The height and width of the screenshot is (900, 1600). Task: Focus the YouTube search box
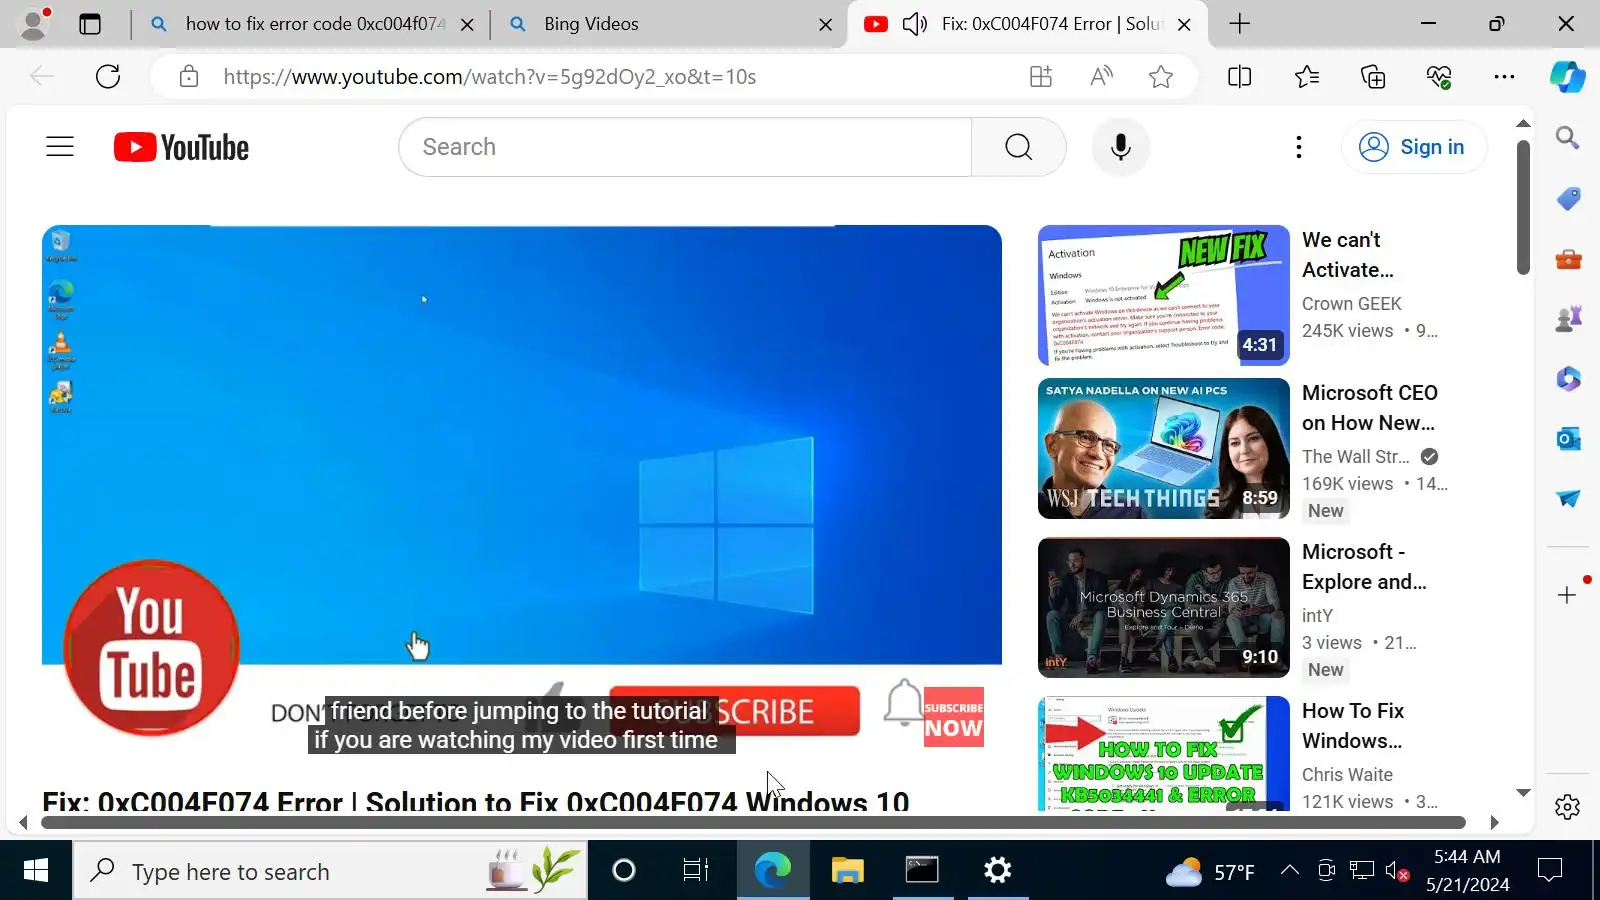click(686, 147)
